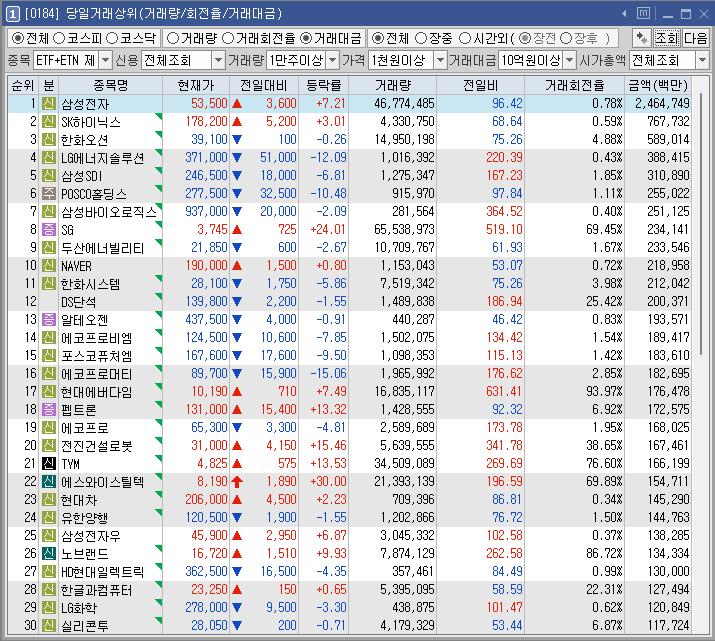Click the 전일비 column header
This screenshot has height=641, width=715.
(x=480, y=85)
